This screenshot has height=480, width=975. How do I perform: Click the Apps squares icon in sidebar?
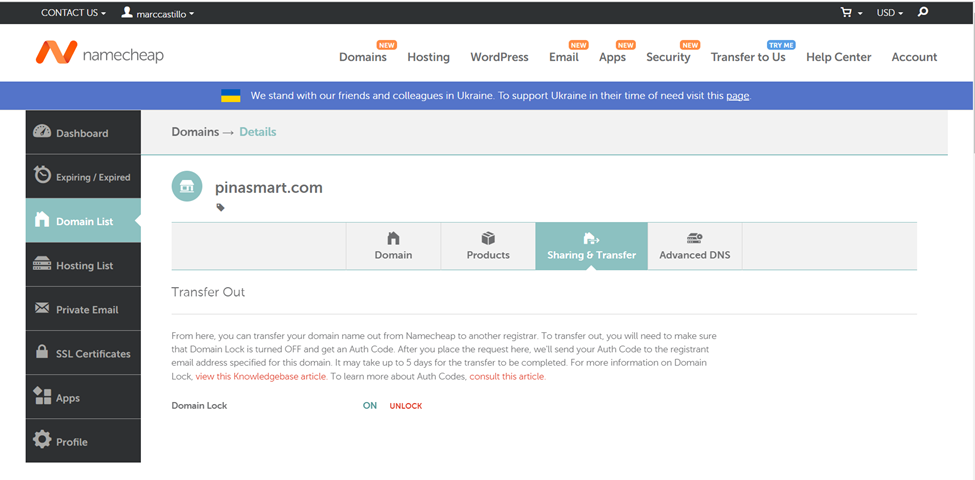[42, 396]
